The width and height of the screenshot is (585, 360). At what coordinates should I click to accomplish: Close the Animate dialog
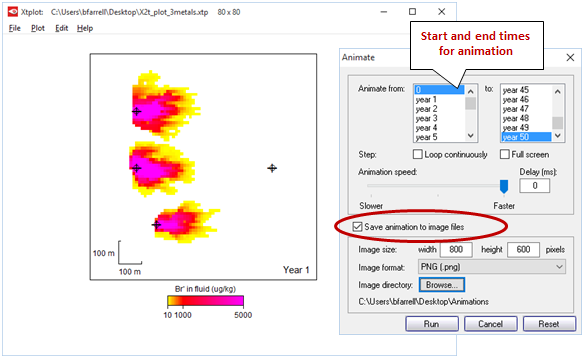point(570,57)
